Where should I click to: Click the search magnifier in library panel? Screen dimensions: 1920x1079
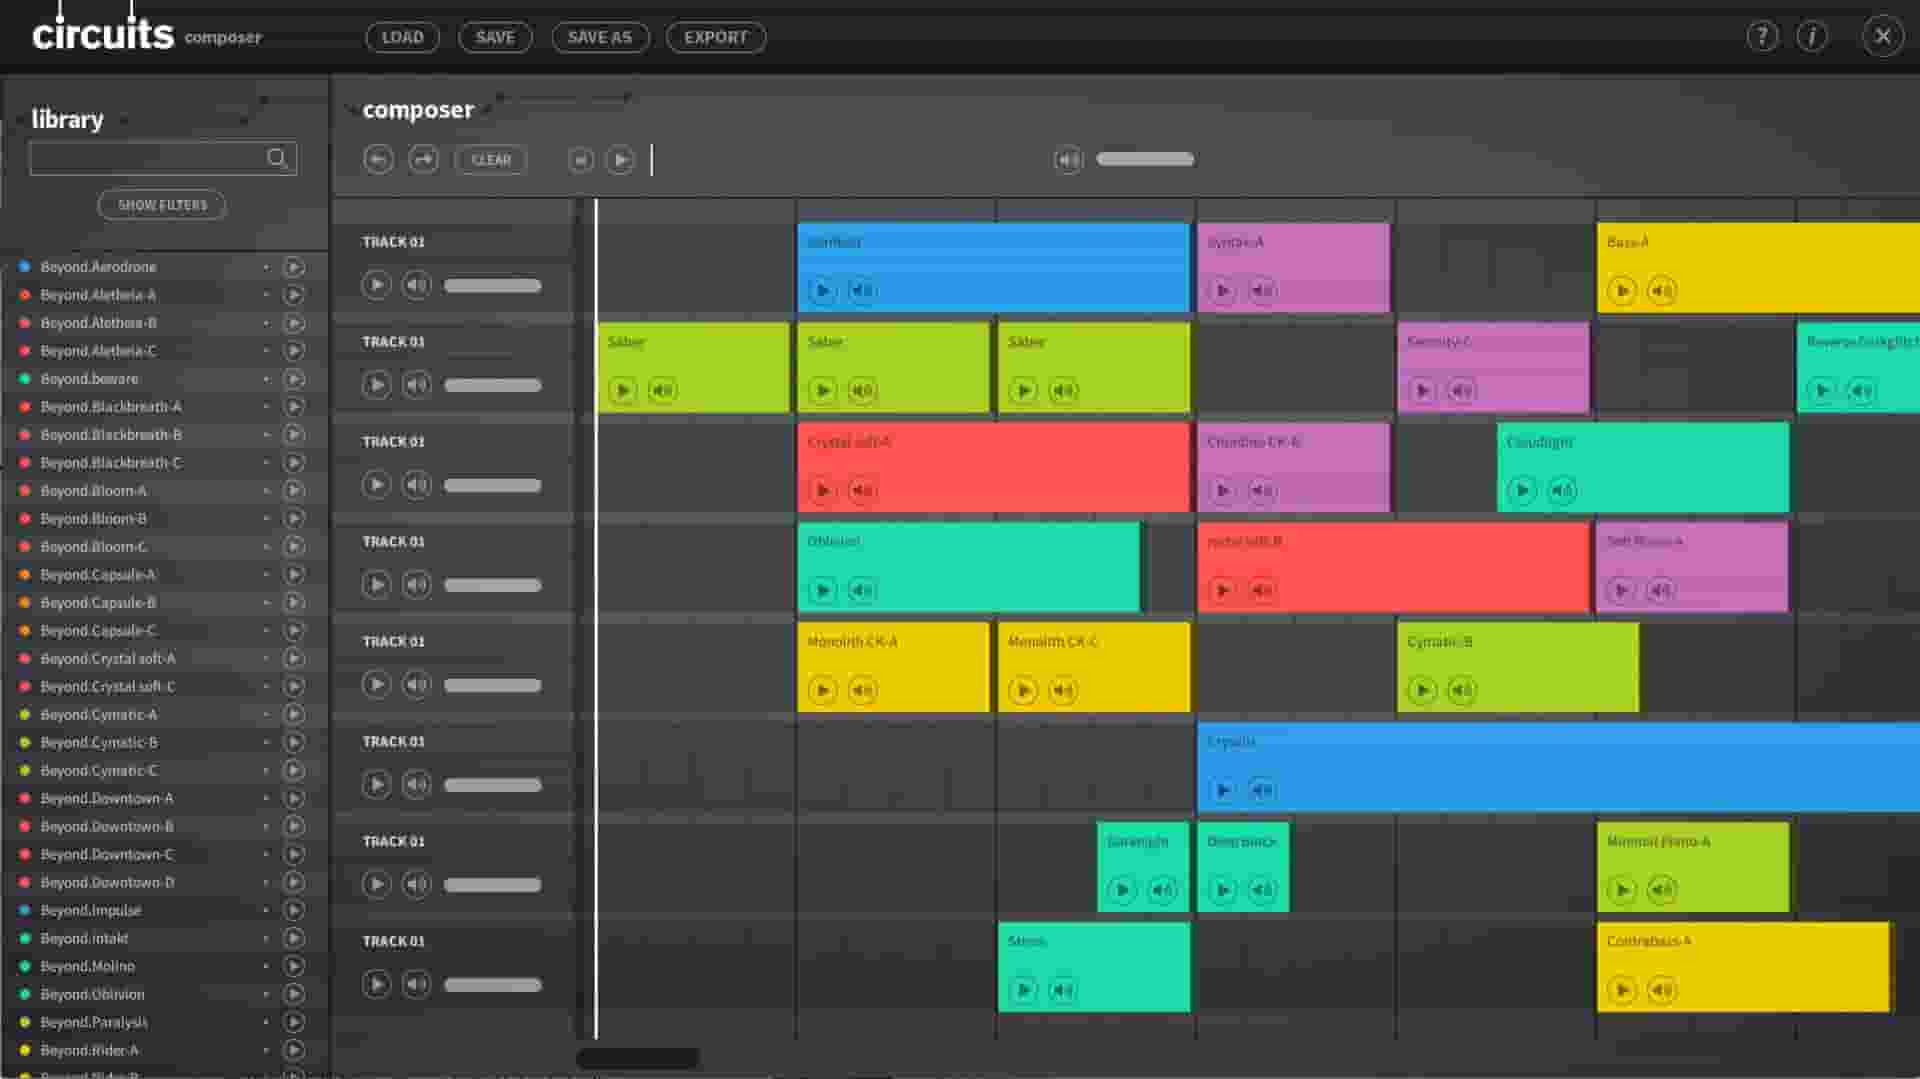(x=278, y=158)
